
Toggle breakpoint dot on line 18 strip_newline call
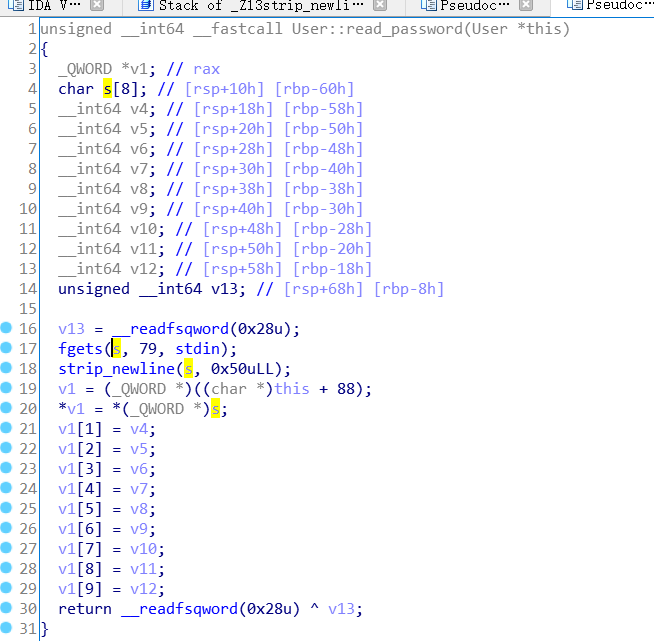(6, 368)
